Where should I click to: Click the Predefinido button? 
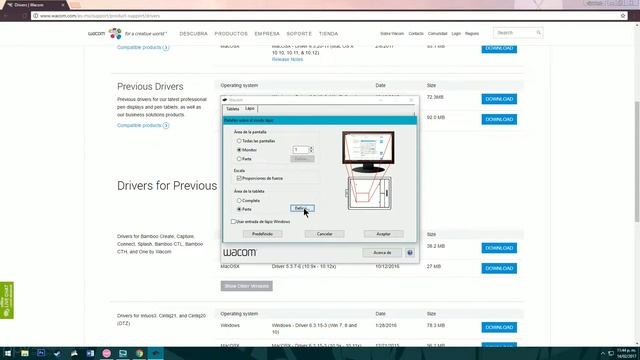point(262,234)
